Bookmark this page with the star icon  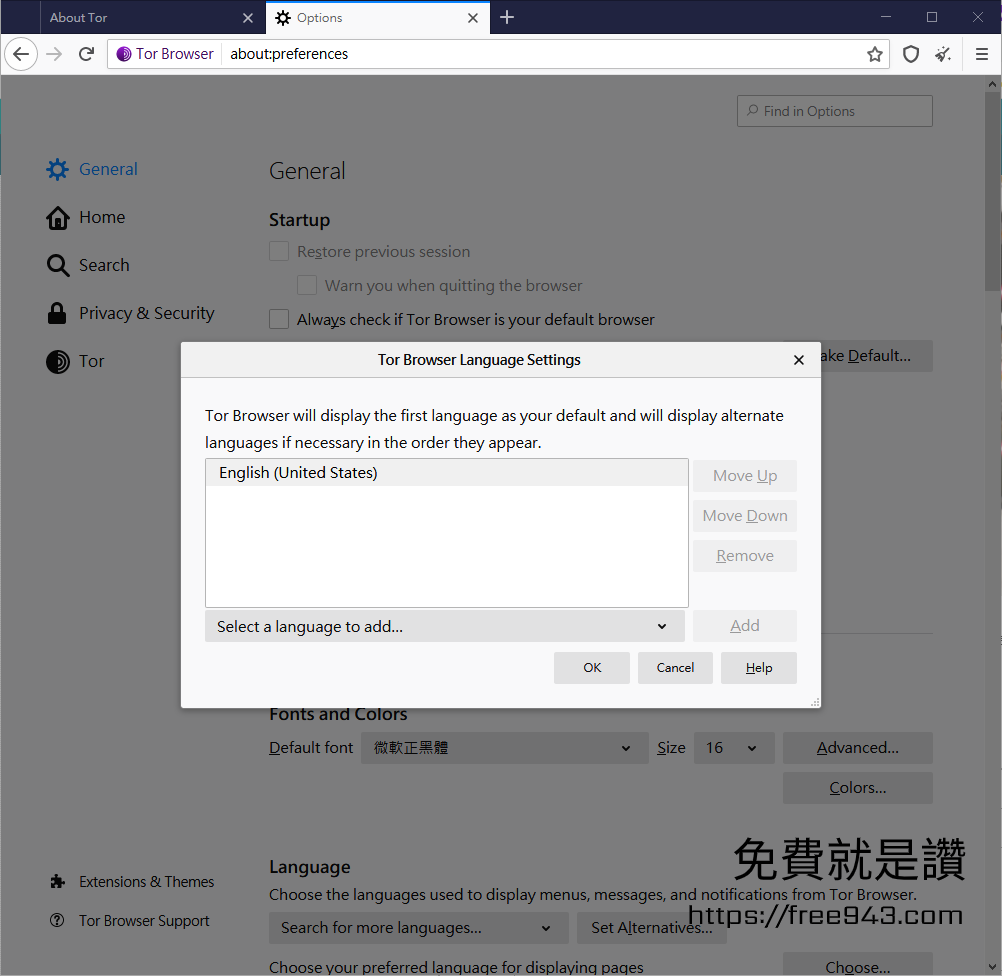tap(875, 54)
